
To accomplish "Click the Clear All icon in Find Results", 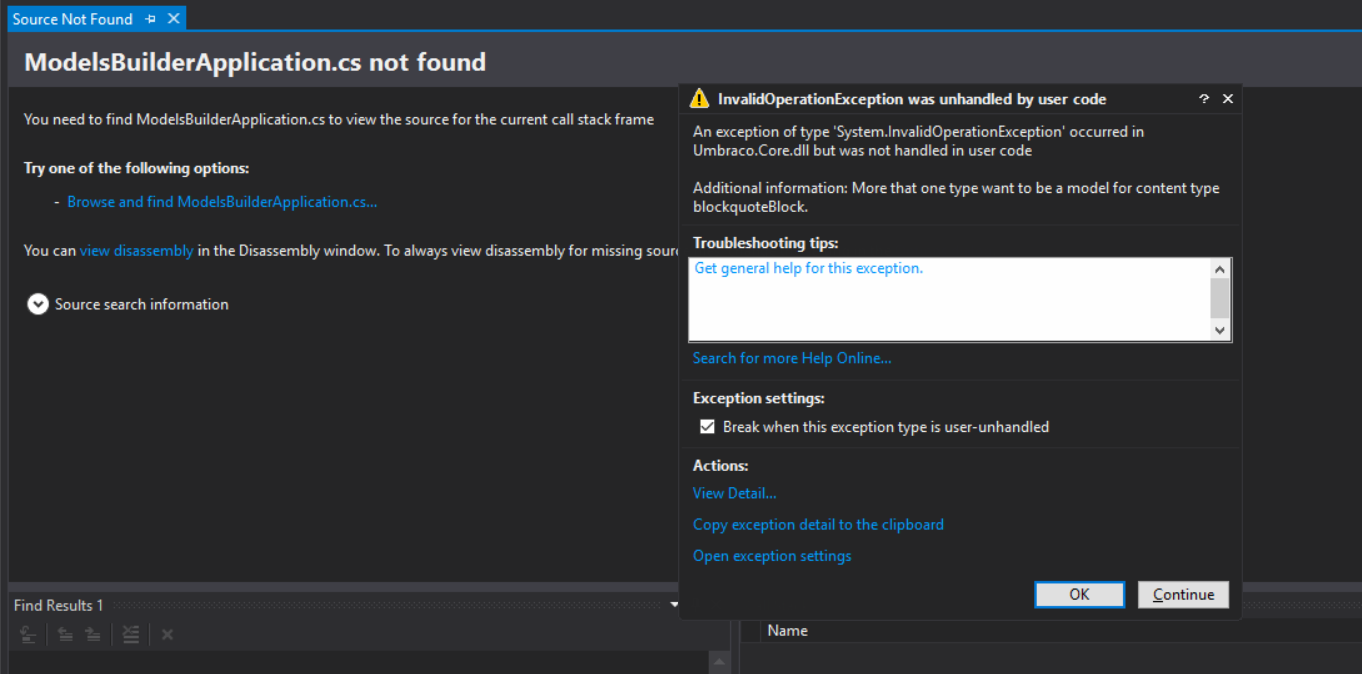I will 131,635.
